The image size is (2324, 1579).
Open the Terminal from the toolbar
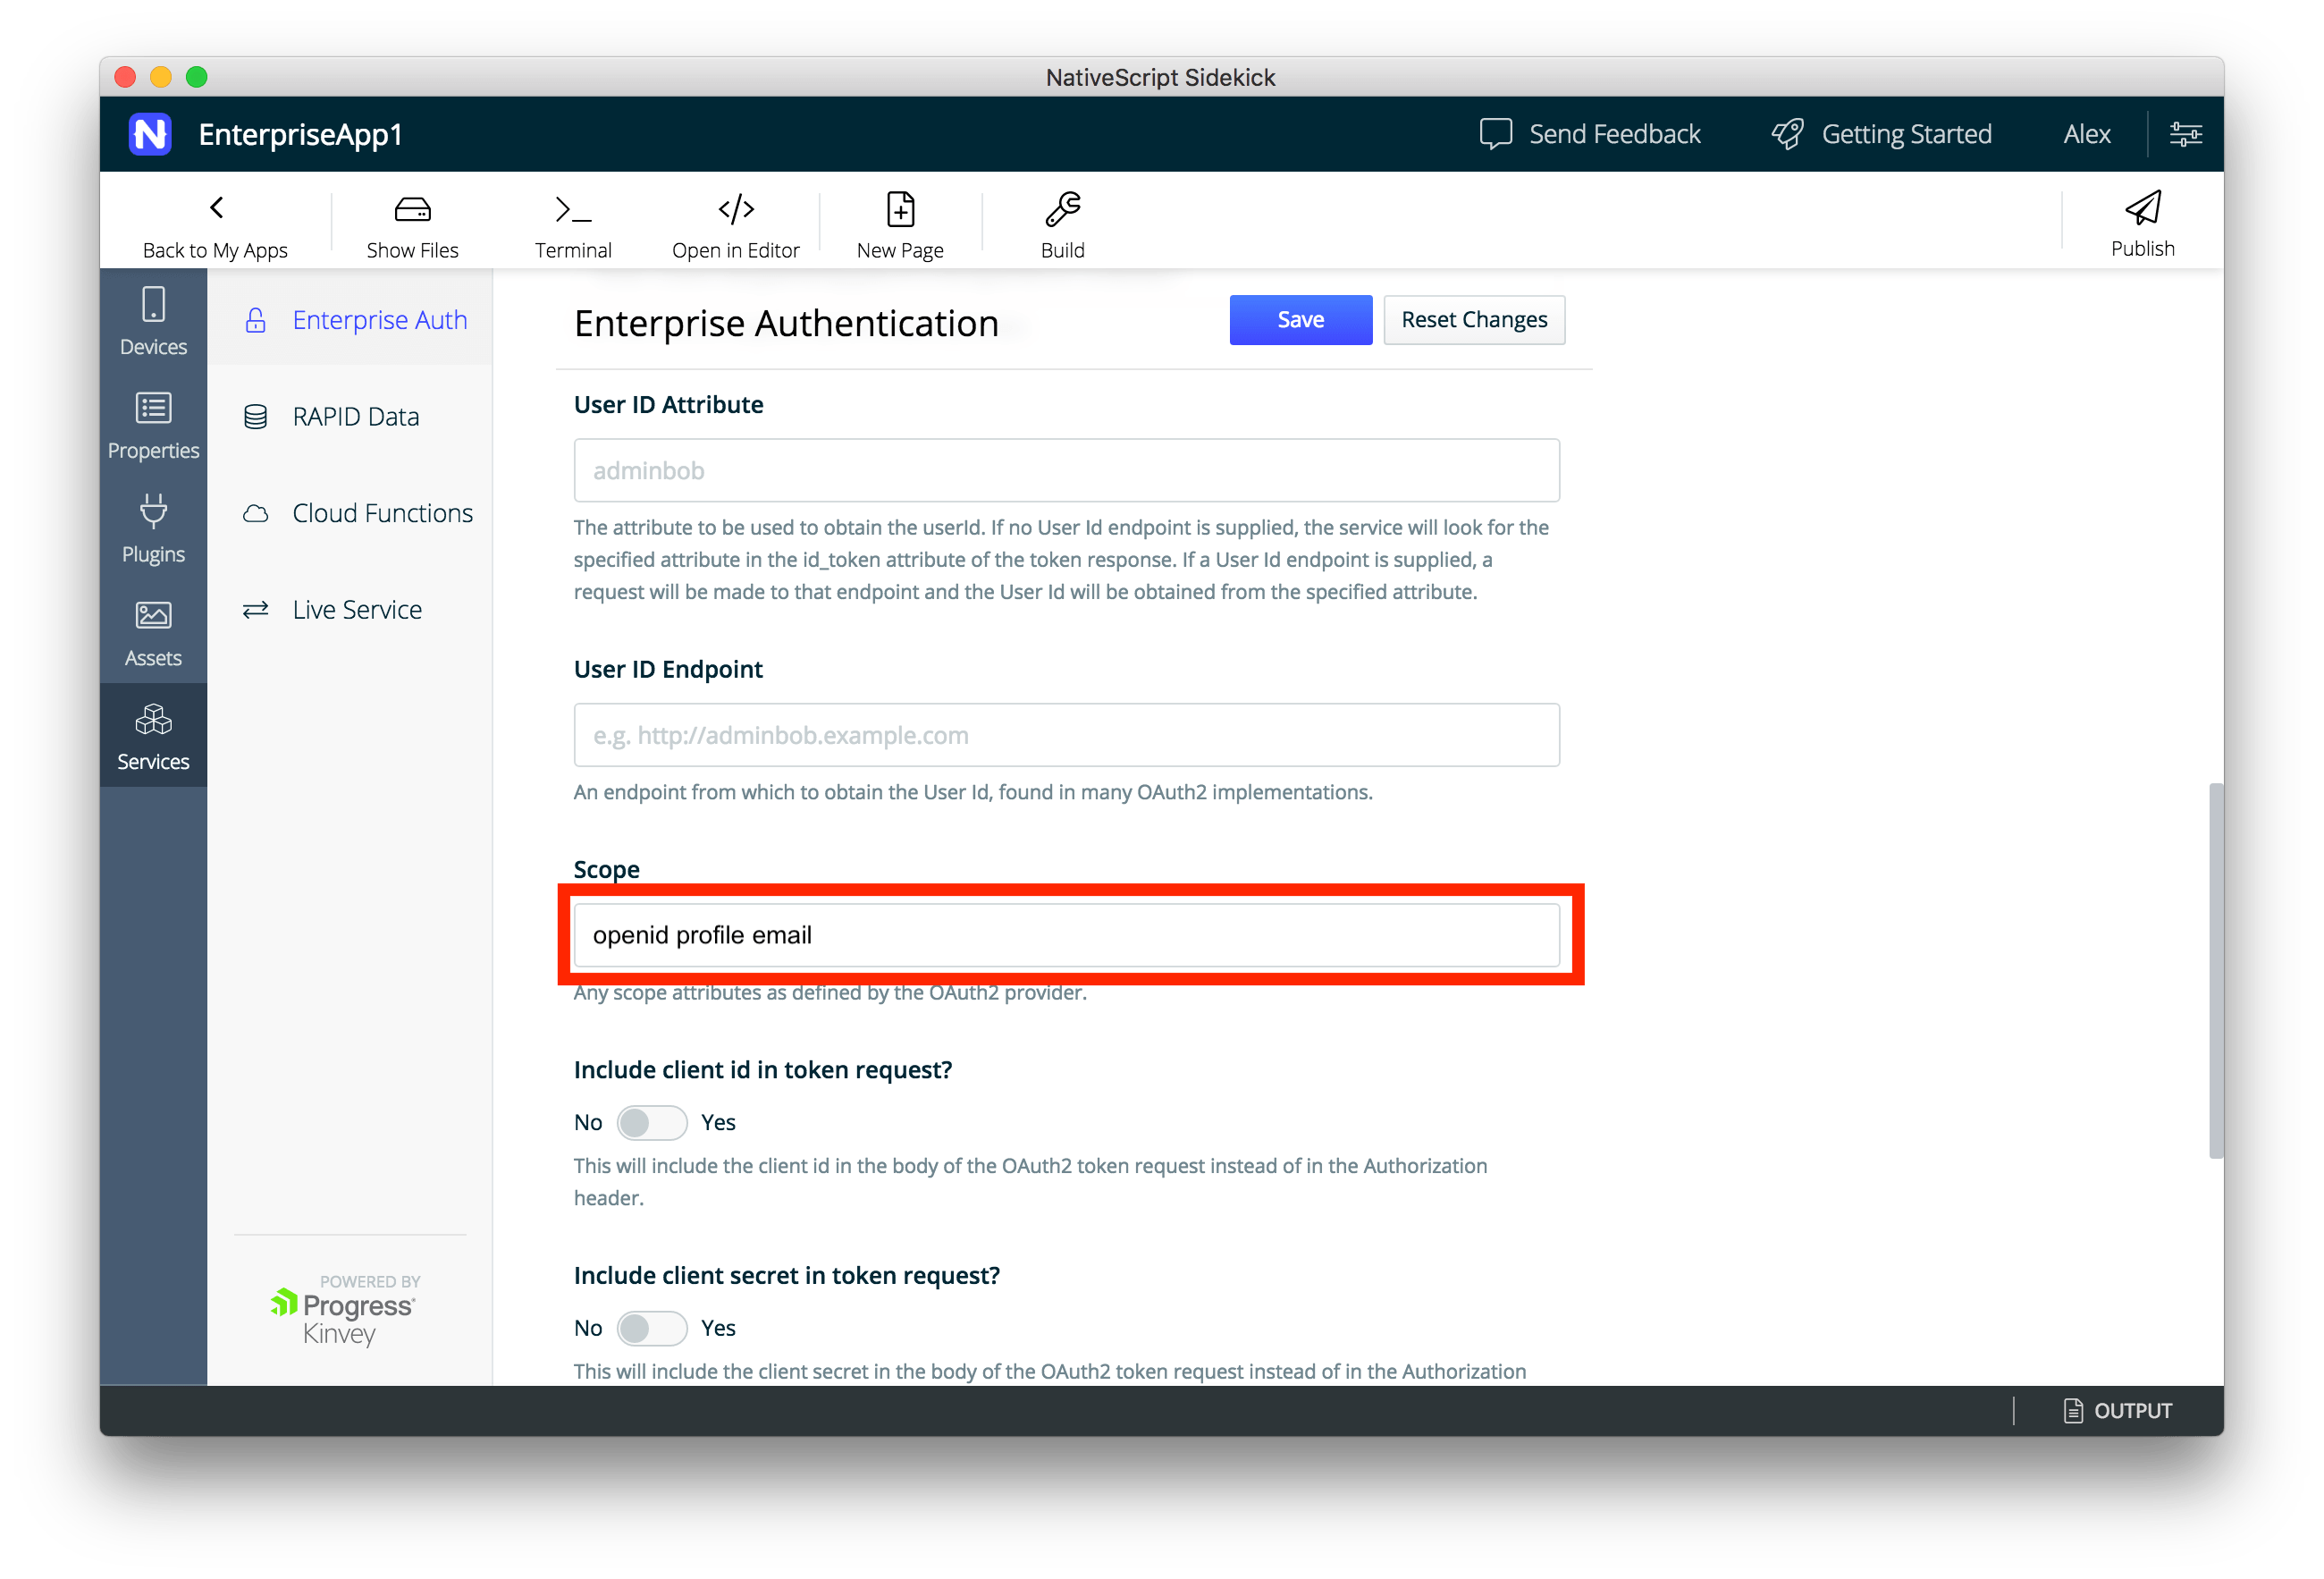(x=573, y=210)
